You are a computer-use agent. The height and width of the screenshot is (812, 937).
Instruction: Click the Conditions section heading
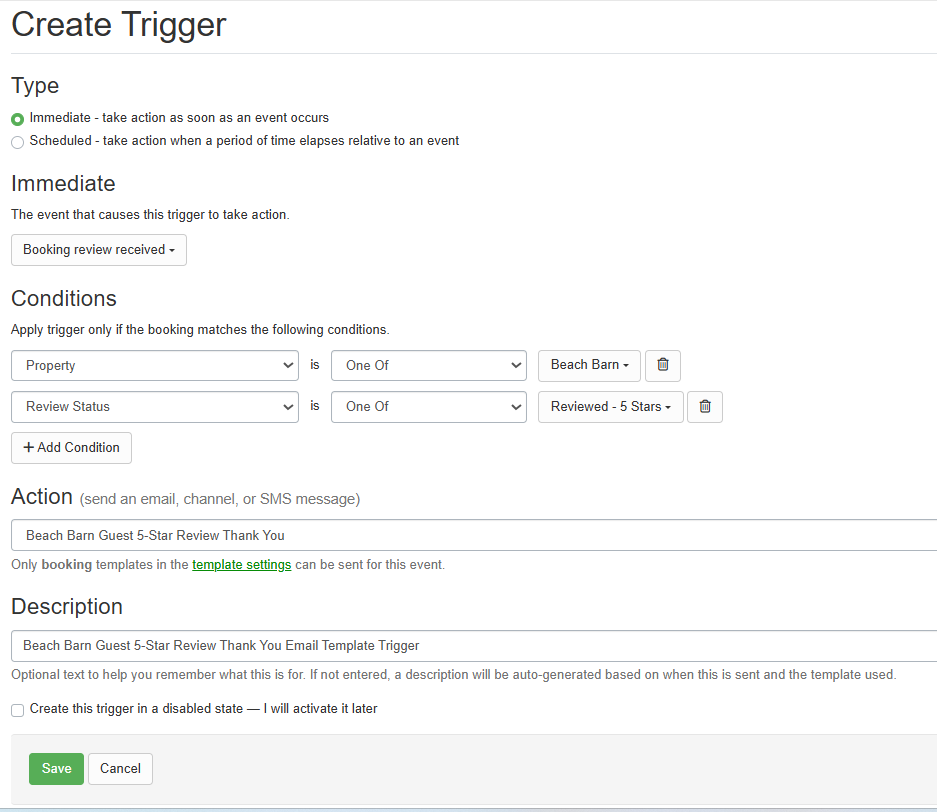64,299
